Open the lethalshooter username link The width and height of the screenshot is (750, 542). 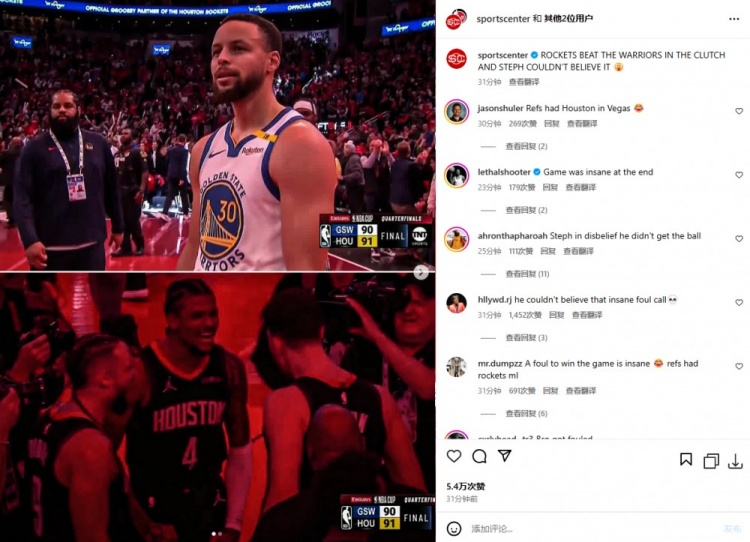(504, 172)
